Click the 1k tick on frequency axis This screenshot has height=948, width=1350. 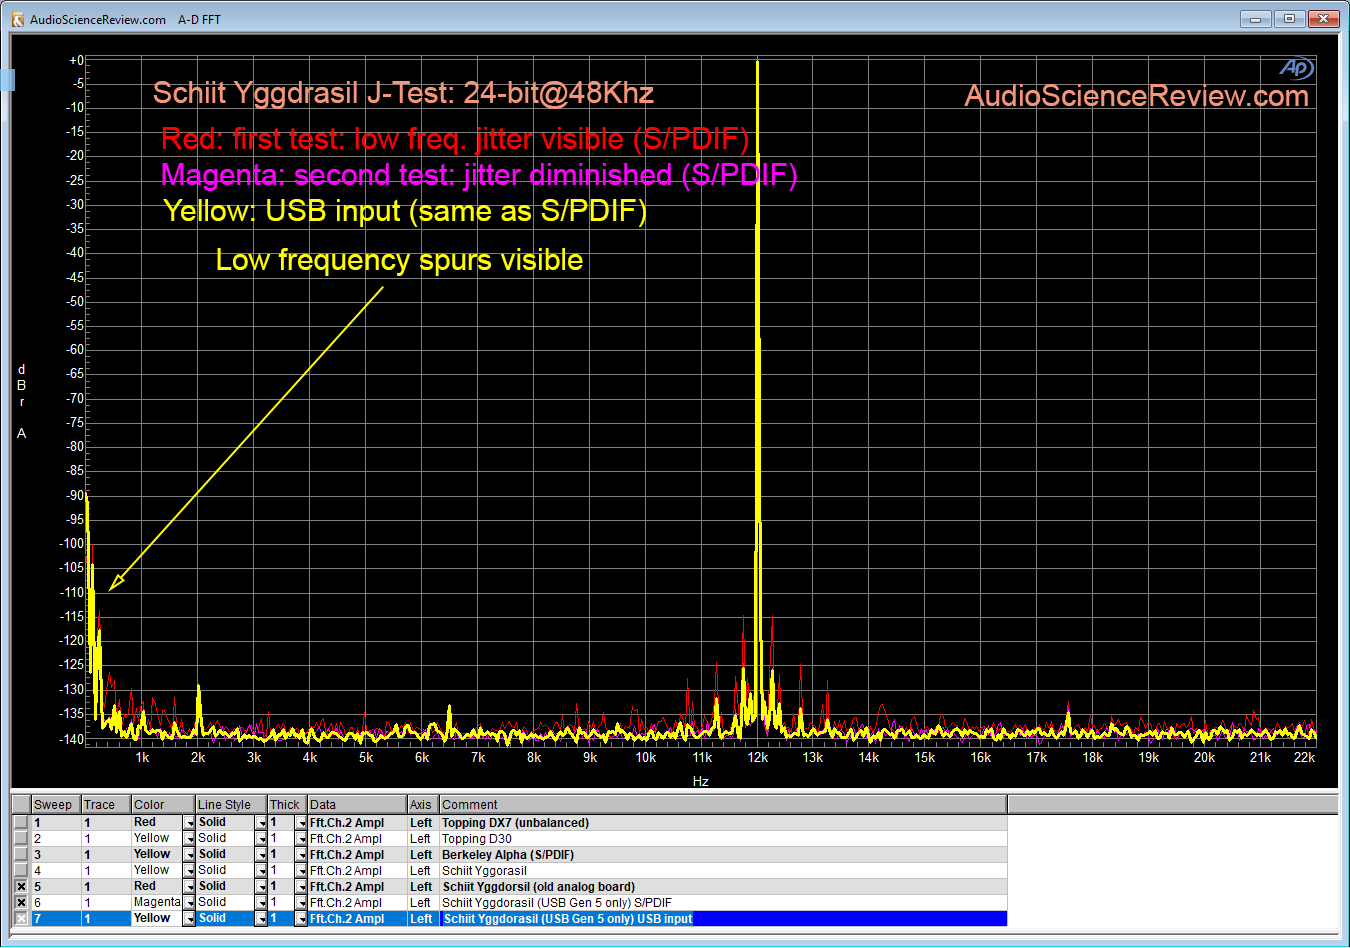tap(142, 758)
